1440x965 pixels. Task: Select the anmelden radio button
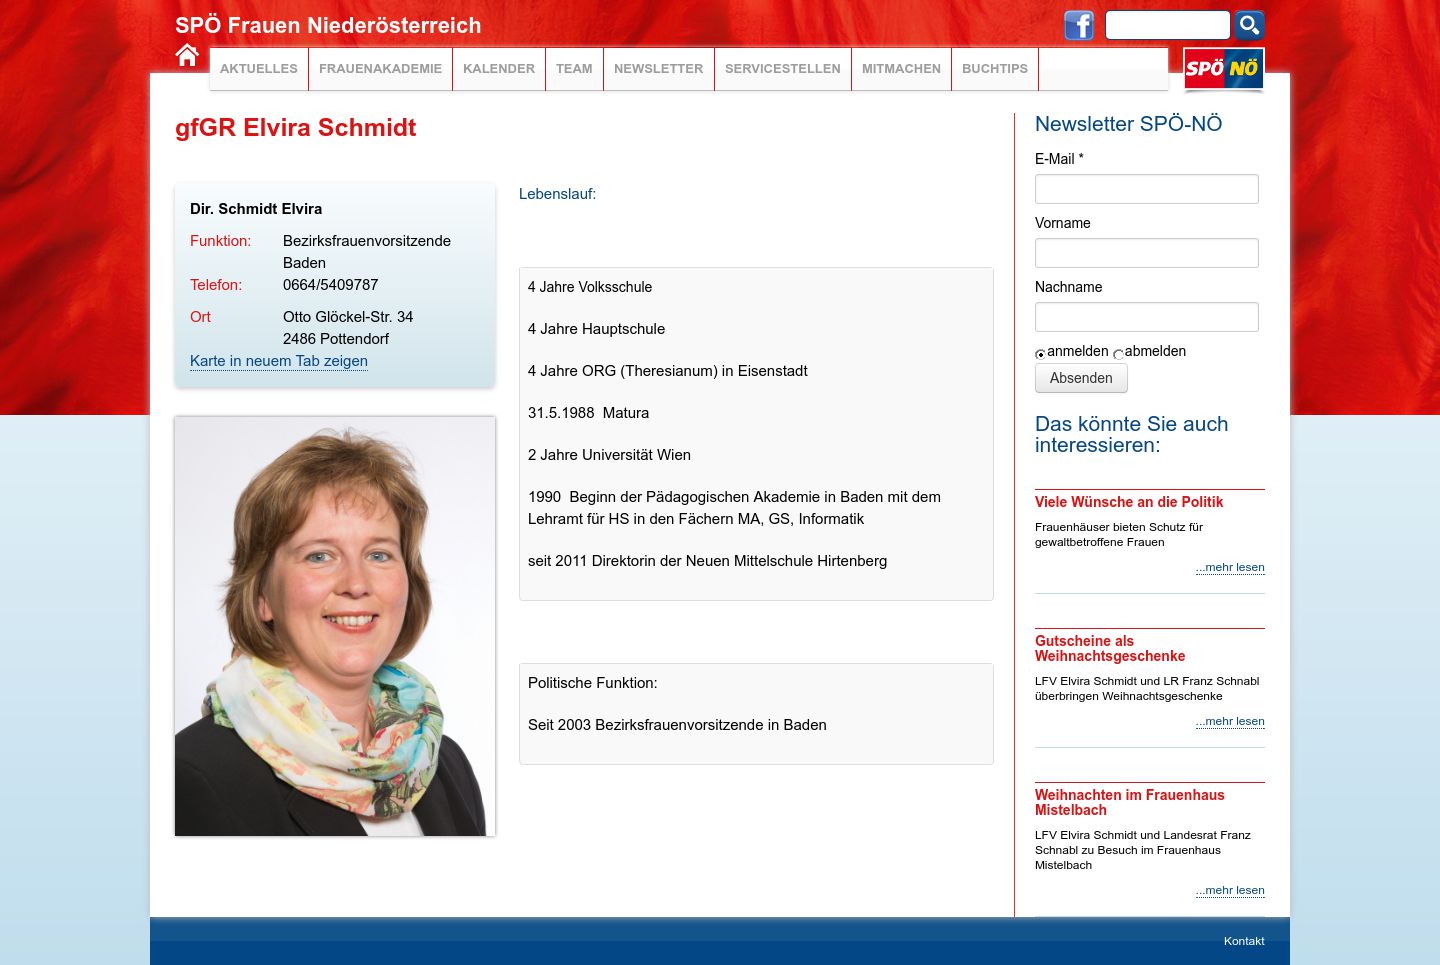1040,354
